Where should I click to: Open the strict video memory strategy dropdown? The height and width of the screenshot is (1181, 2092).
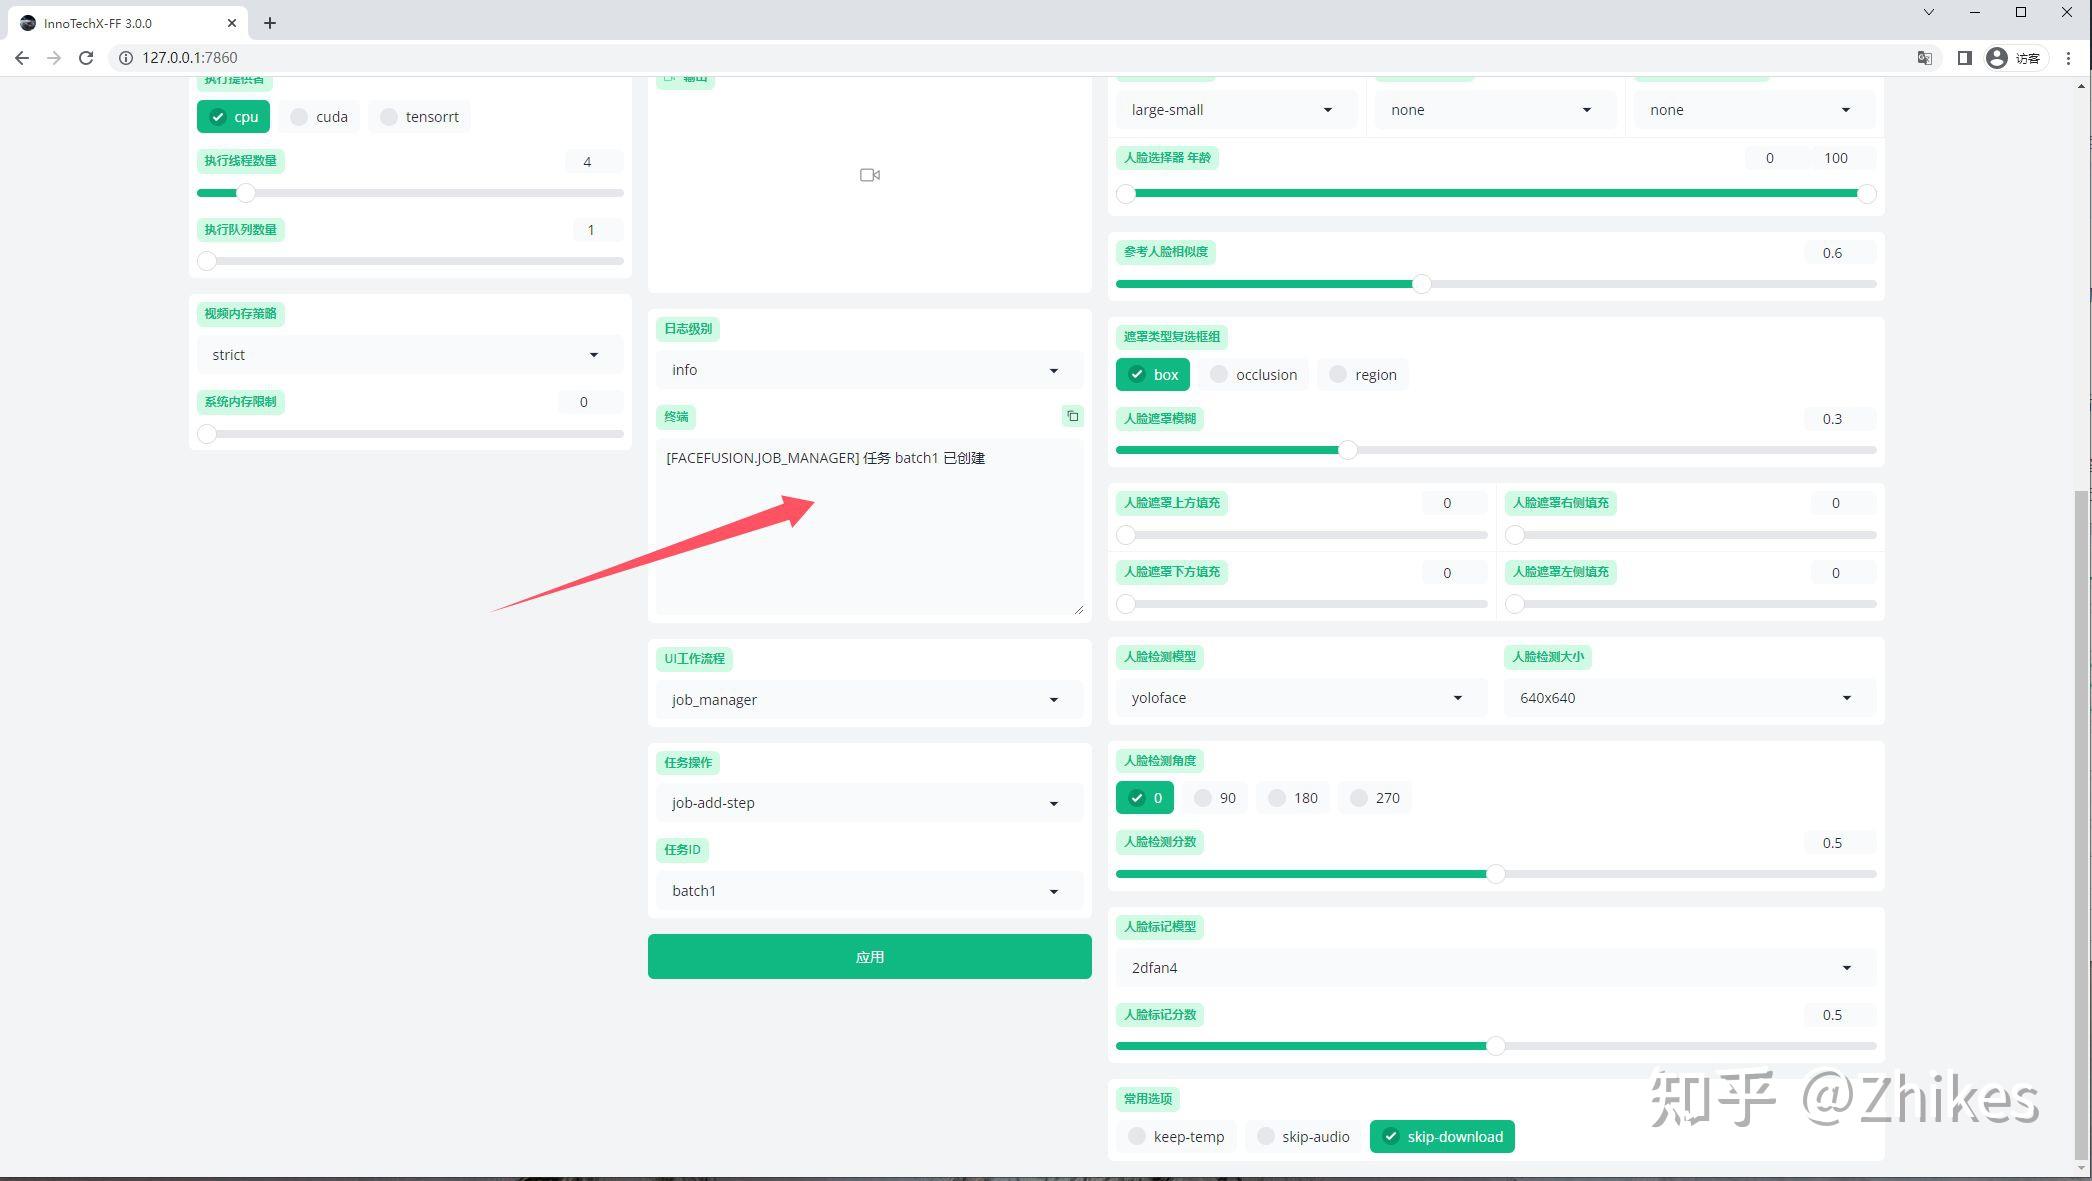coord(410,355)
